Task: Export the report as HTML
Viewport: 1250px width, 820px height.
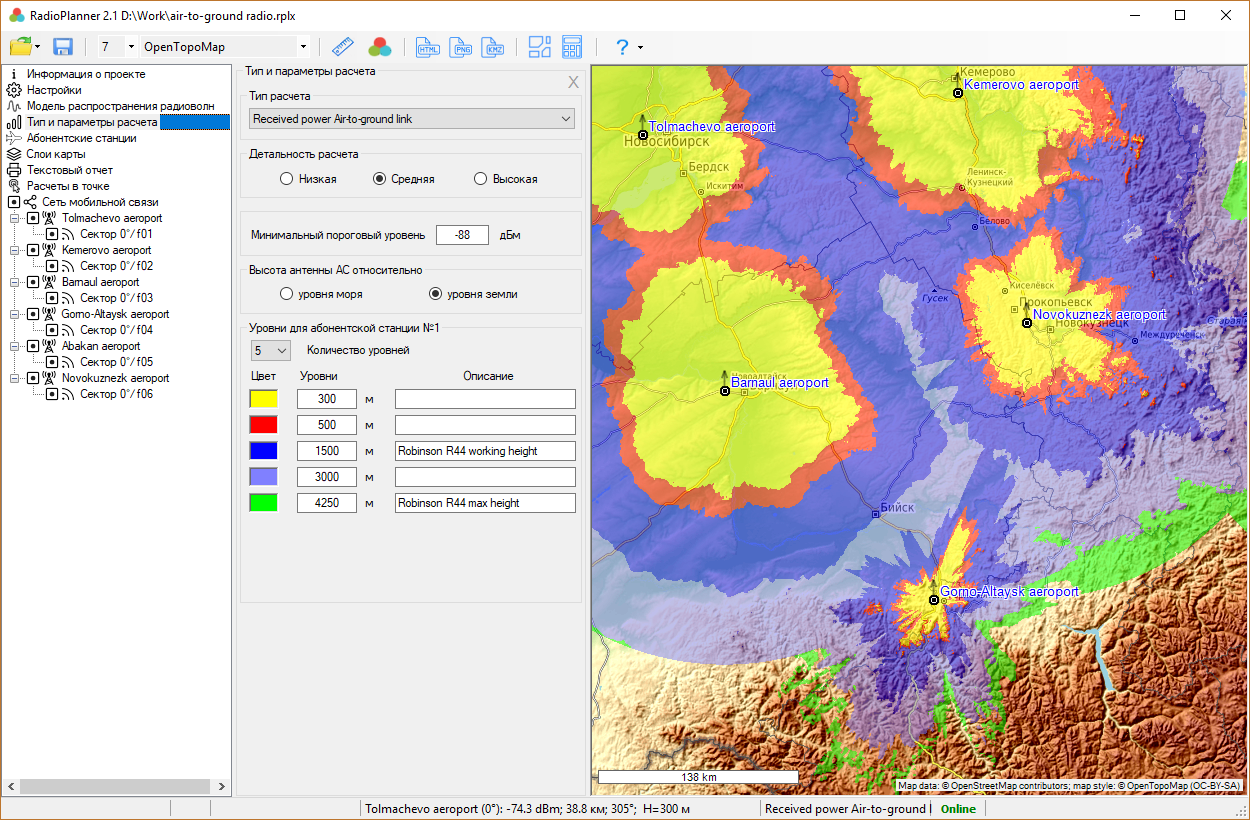Action: (428, 47)
